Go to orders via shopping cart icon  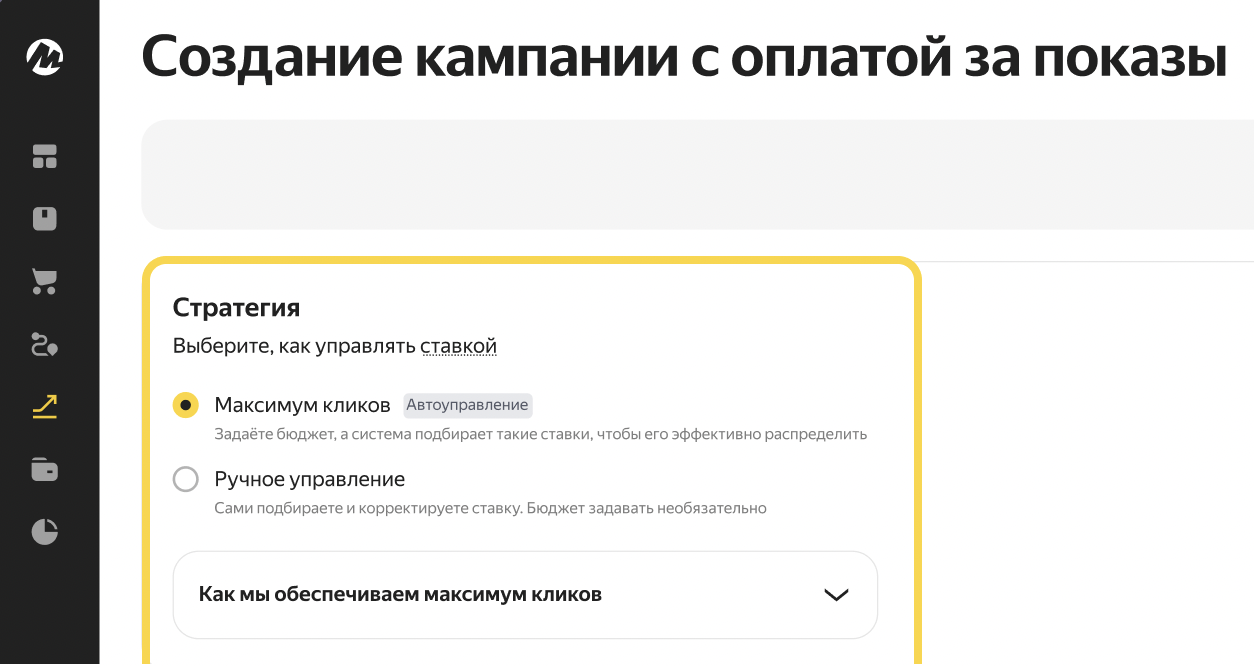[x=45, y=281]
